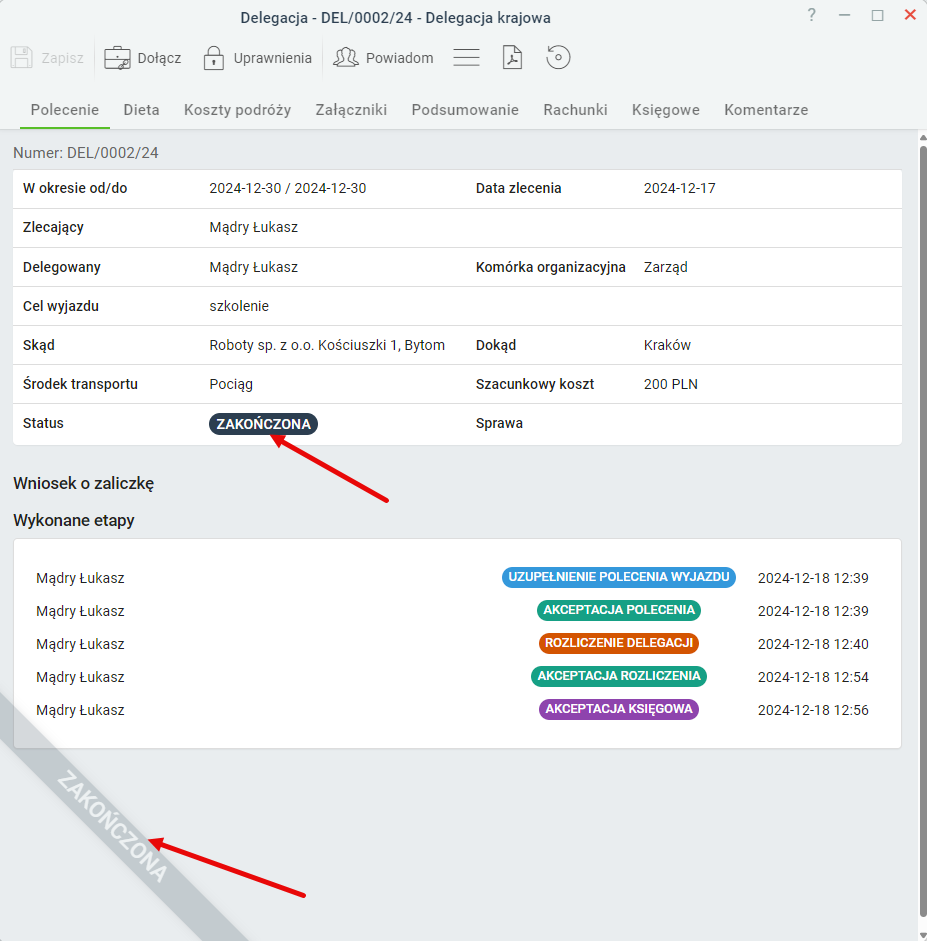Click the window title Delegacja DEL/0002/24
The width and height of the screenshot is (927, 941).
click(395, 18)
